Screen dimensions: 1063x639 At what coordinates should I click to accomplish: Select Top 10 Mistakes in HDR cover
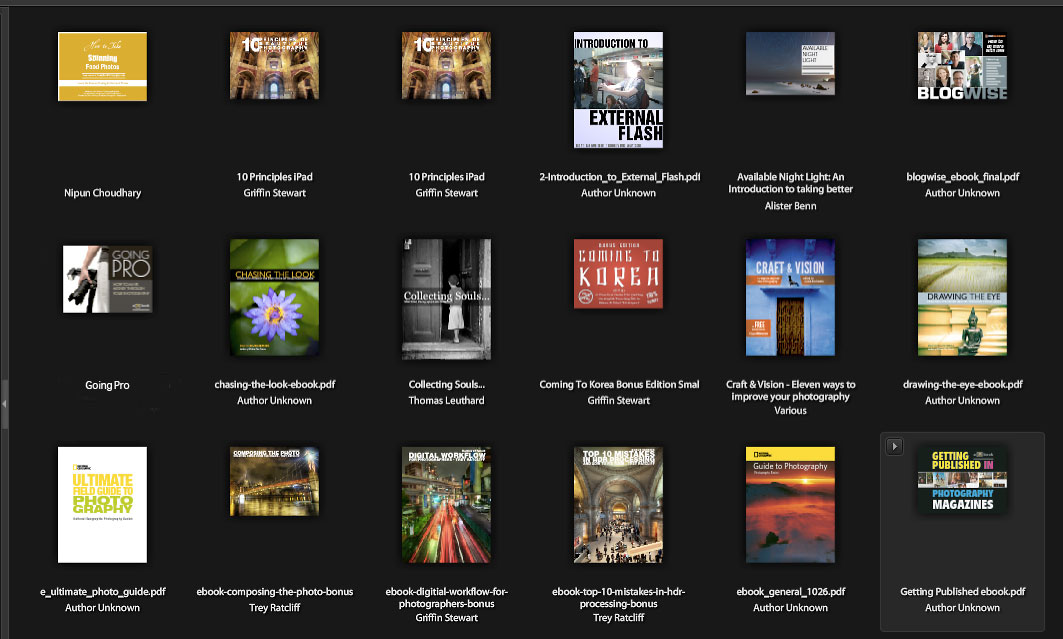pos(618,506)
